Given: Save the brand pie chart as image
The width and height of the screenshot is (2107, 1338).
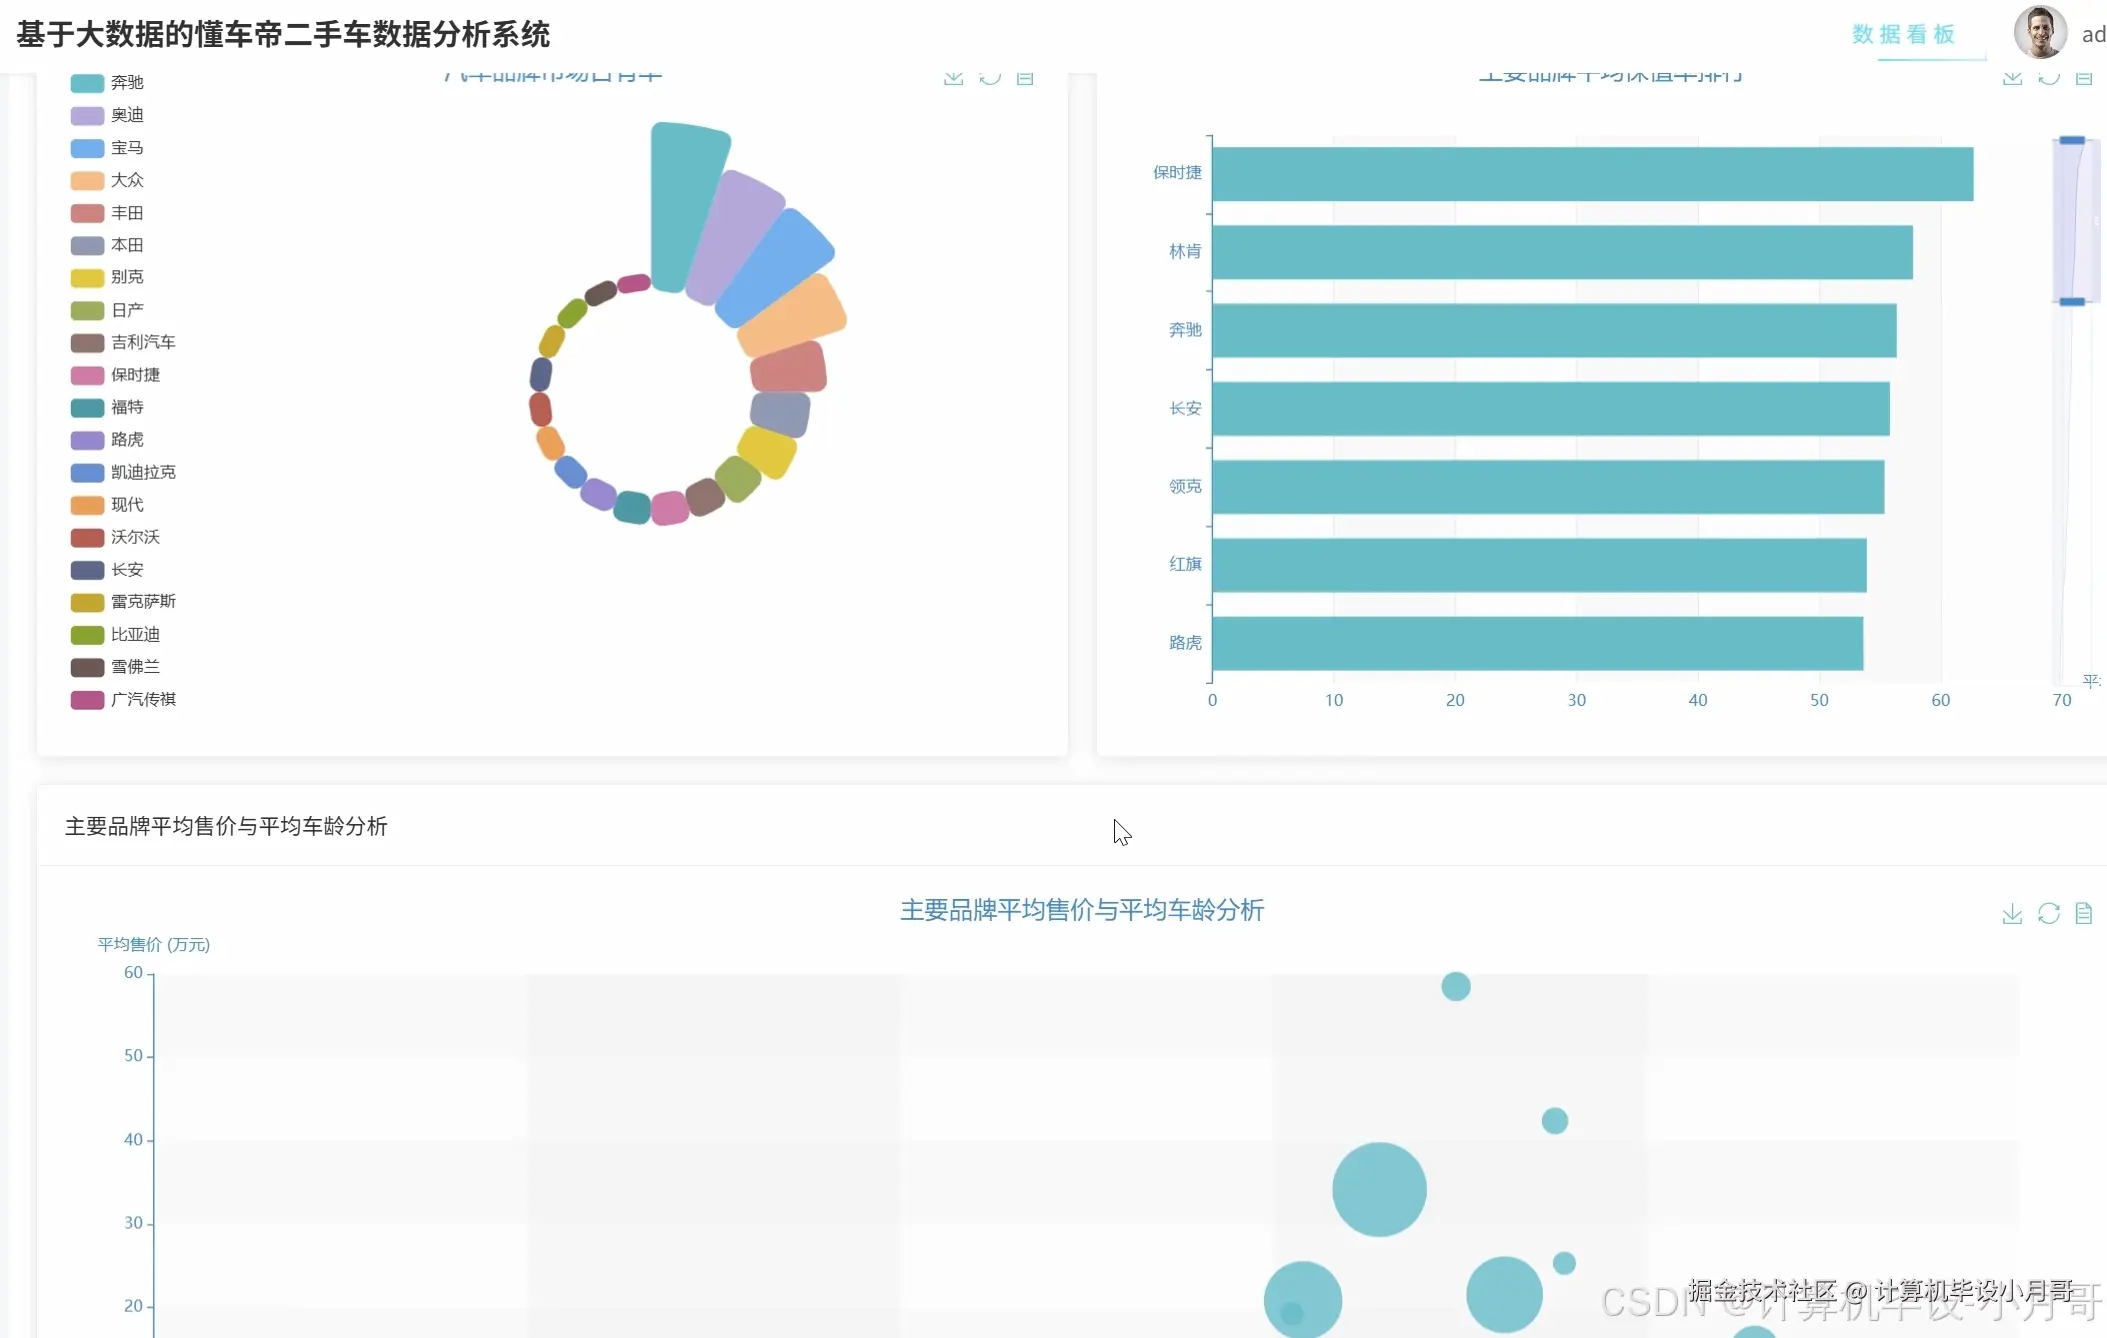Looking at the screenshot, I should [x=953, y=78].
